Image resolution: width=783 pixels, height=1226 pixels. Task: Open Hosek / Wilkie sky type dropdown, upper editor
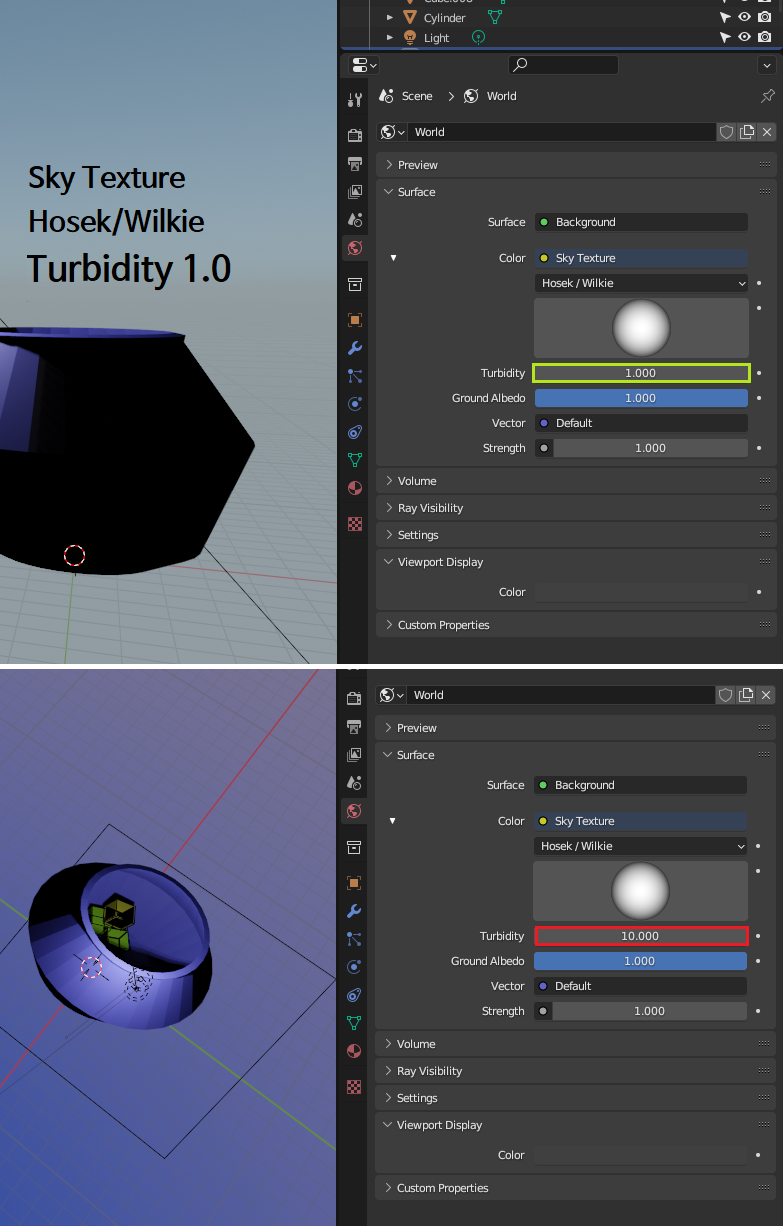tap(641, 283)
